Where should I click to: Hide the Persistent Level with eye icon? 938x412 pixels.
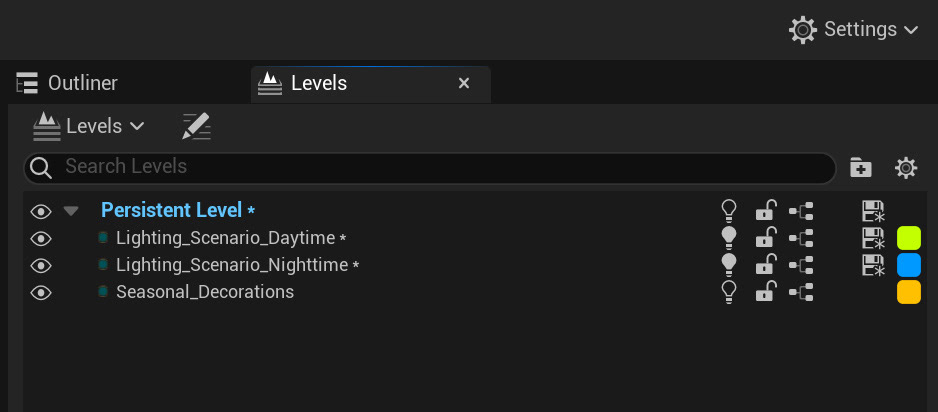coord(41,210)
